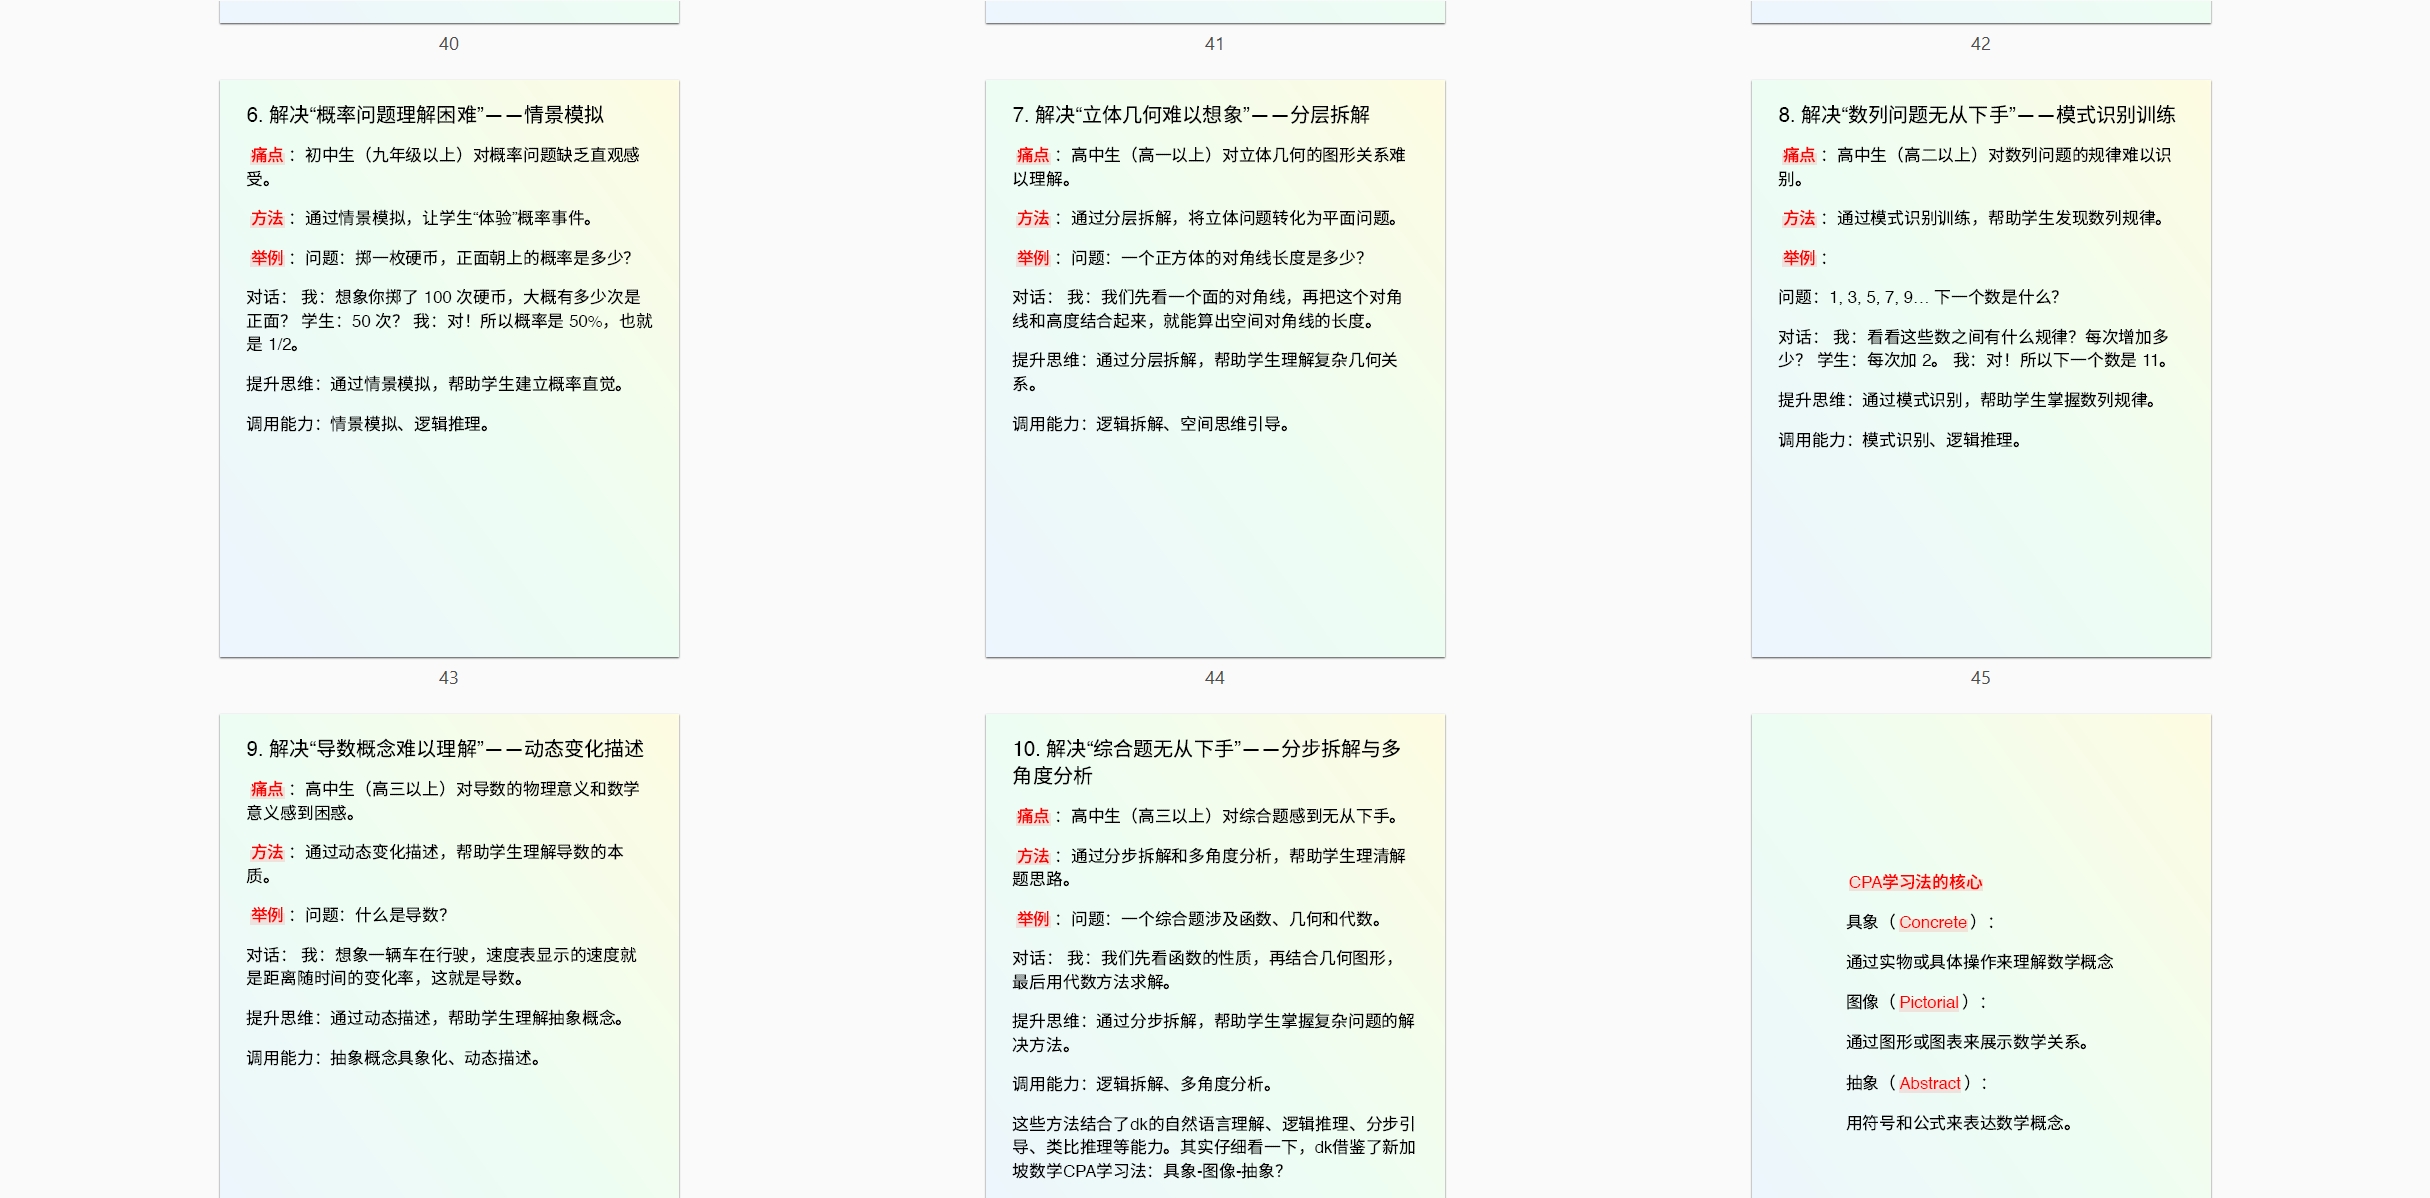Screen dimensions: 2430x1198
Task: Click the red Pictorial term
Action: pyautogui.click(x=1928, y=1002)
